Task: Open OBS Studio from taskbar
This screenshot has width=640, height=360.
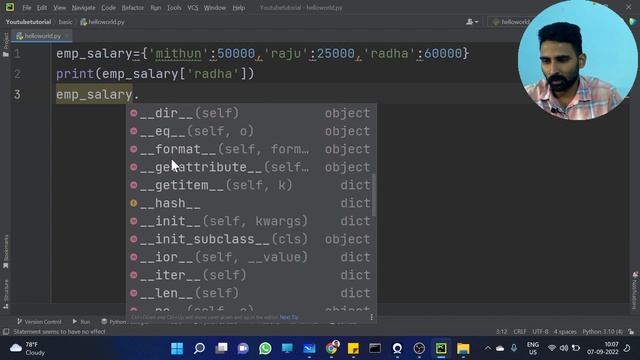Action: (419, 349)
